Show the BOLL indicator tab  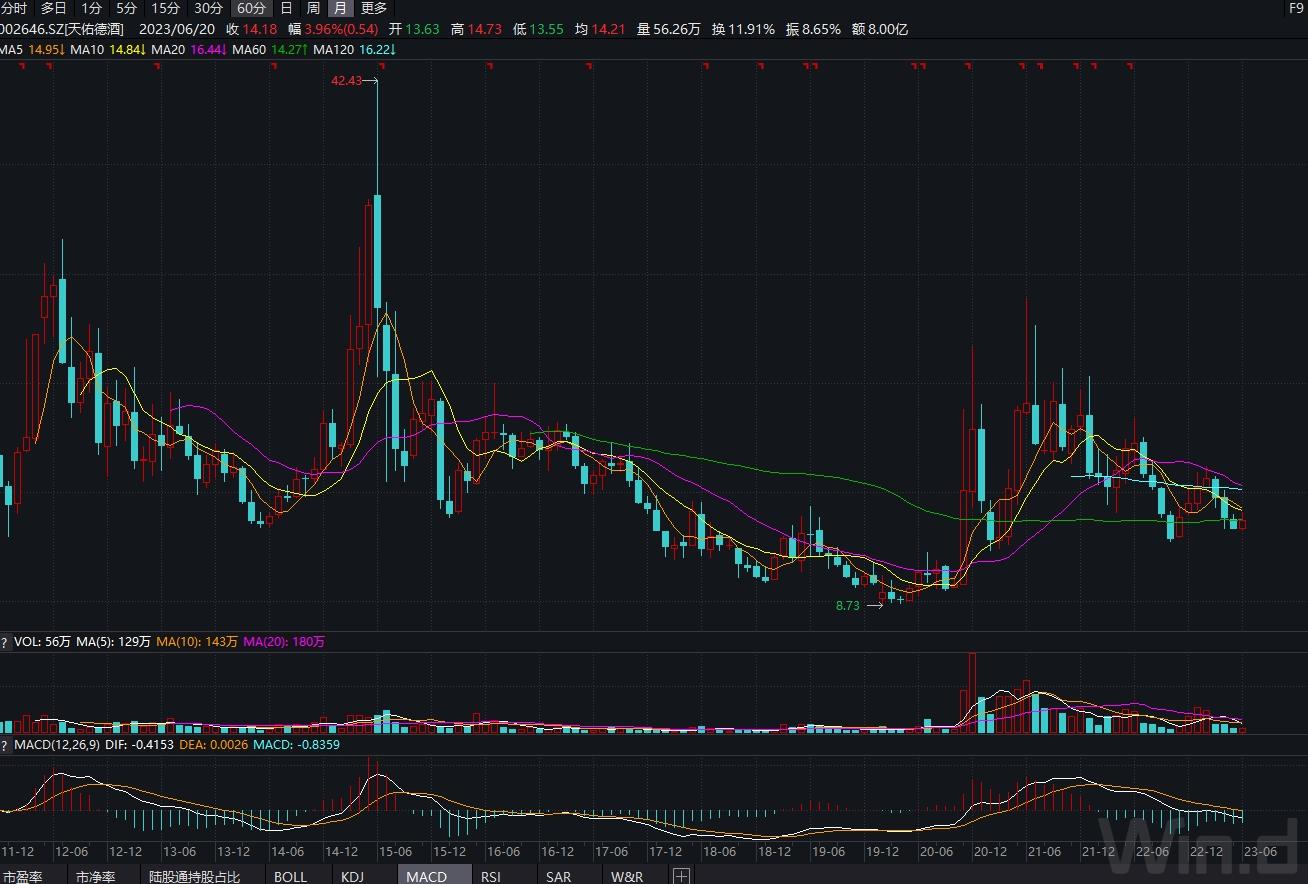point(290,876)
